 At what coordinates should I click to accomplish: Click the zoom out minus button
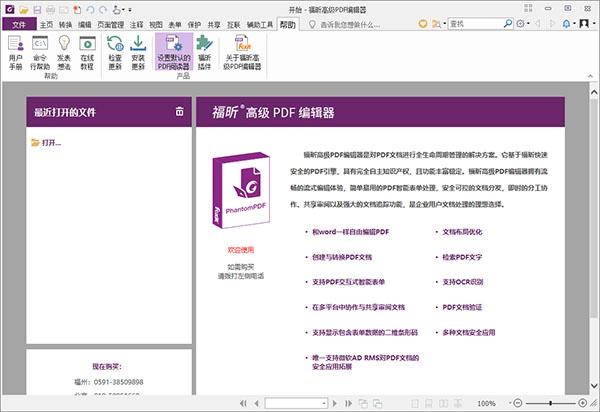point(518,403)
